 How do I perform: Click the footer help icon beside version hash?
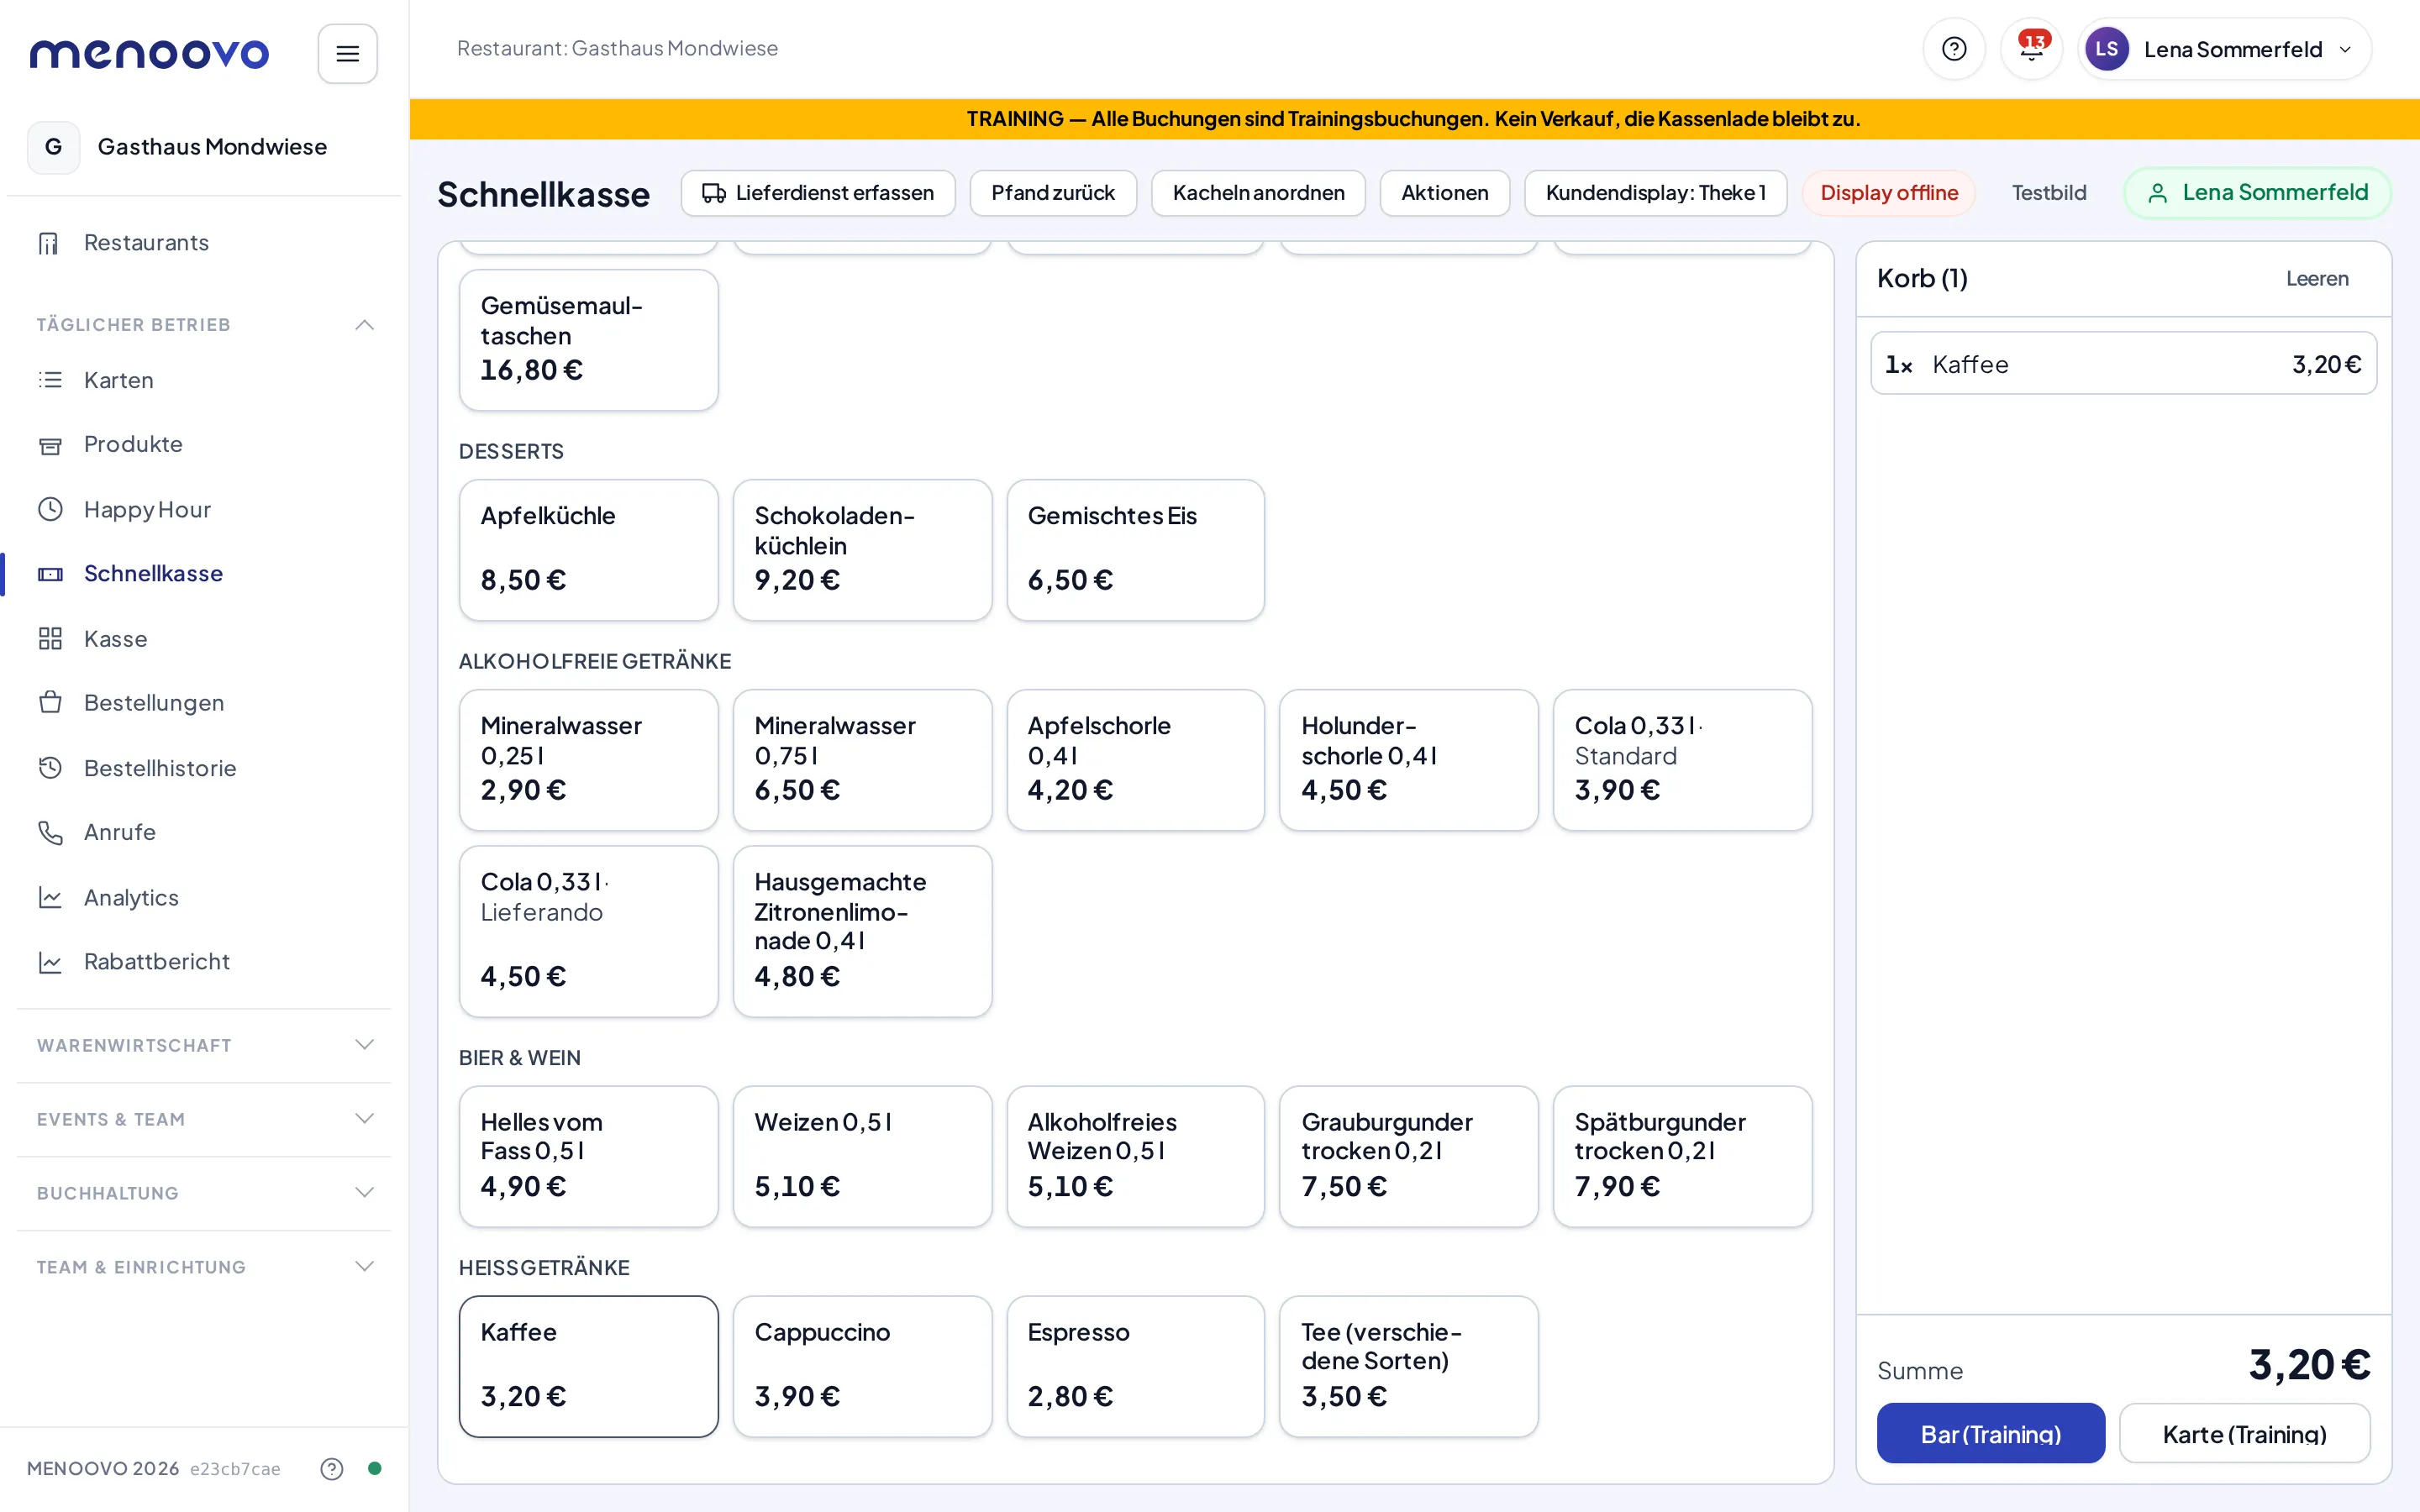[331, 1468]
